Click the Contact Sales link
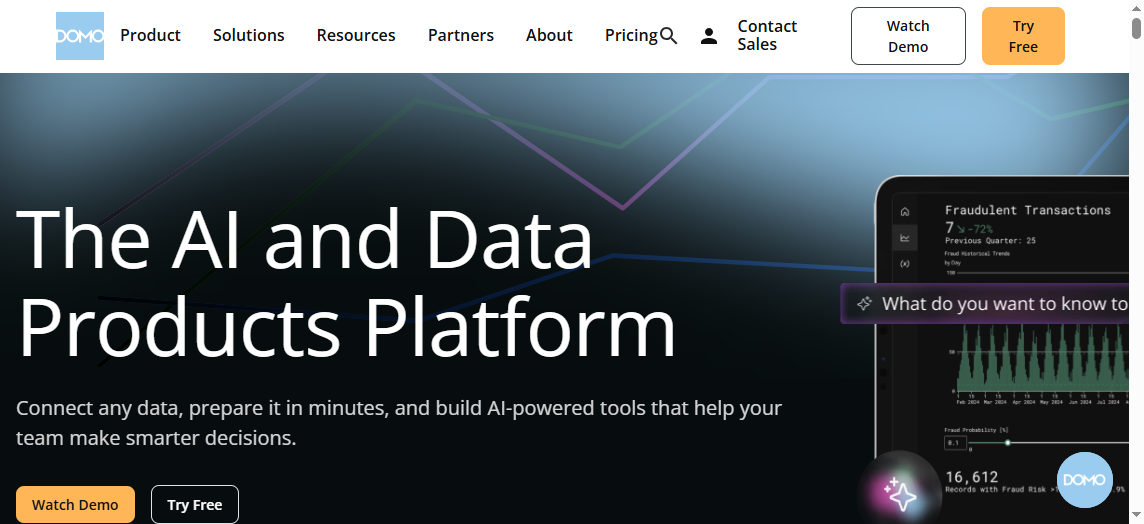This screenshot has width=1144, height=524. [767, 35]
